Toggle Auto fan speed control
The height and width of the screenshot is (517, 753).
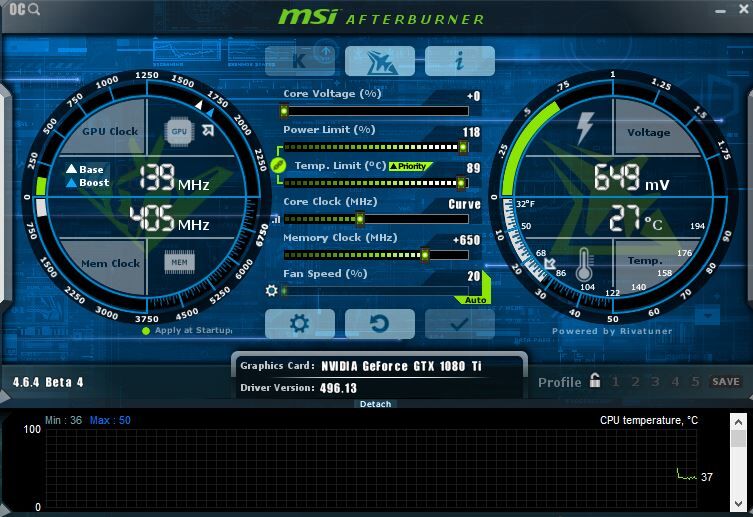[x=475, y=300]
